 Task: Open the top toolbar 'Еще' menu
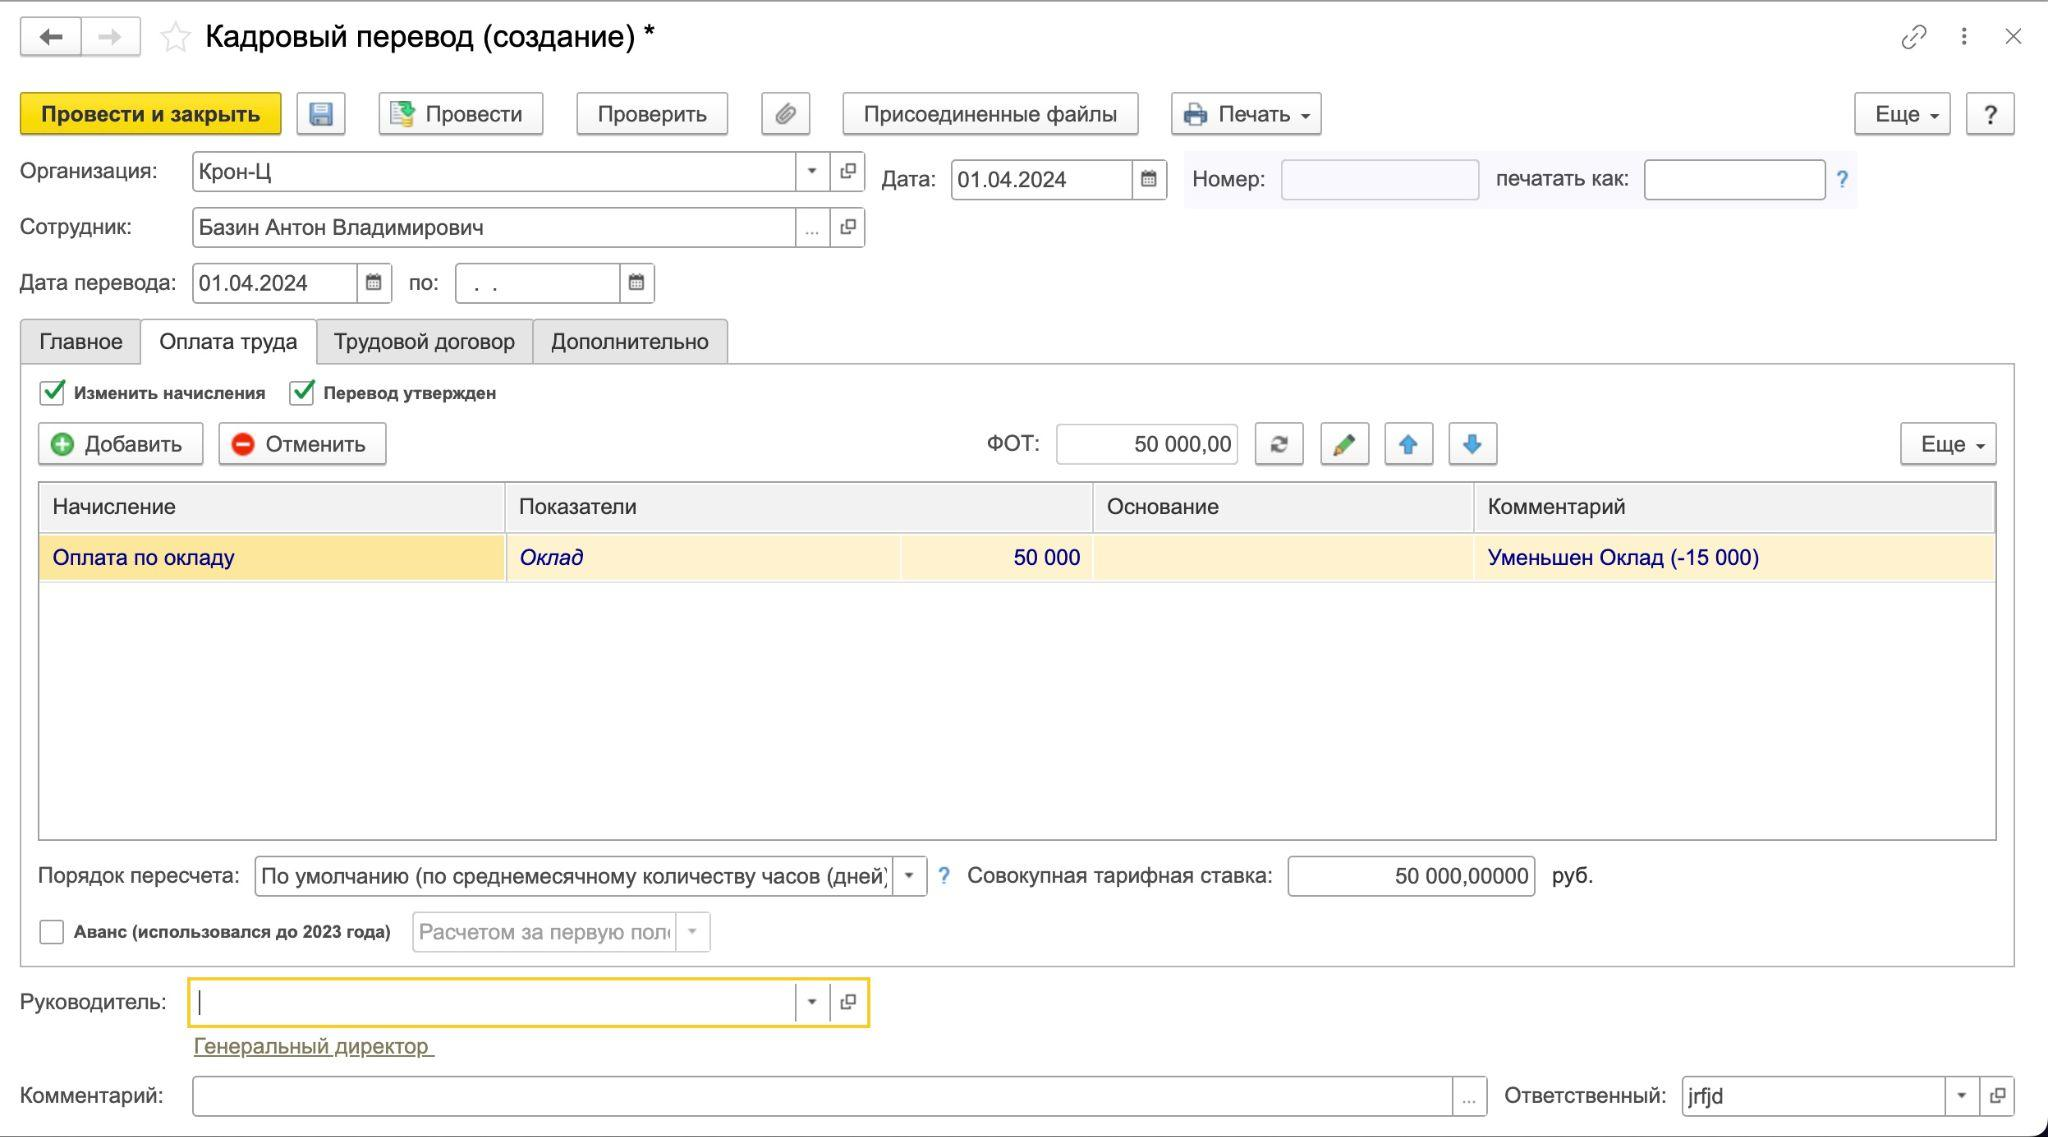tap(1902, 114)
